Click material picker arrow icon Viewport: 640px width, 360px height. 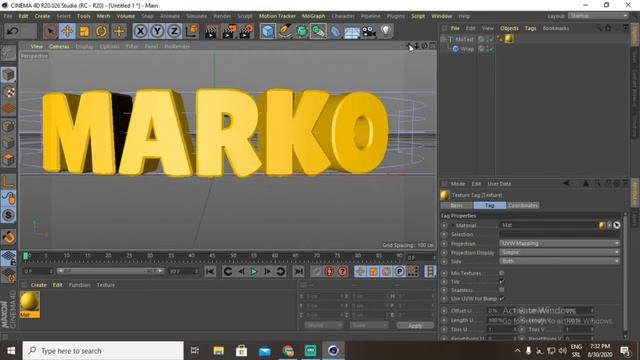point(617,225)
